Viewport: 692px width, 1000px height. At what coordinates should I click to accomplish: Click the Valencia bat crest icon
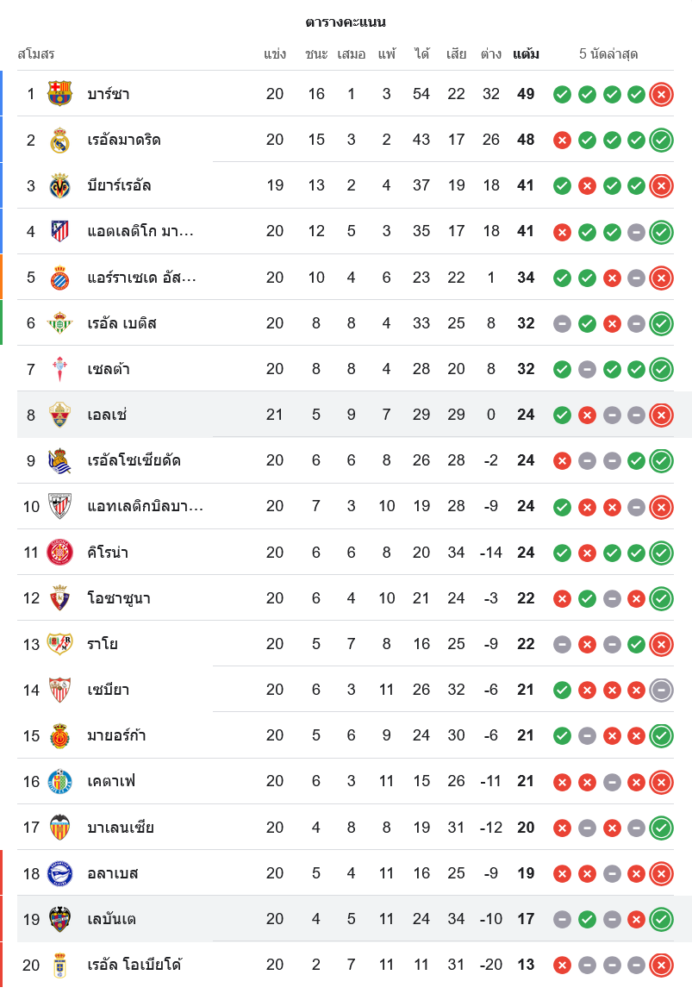(60, 827)
